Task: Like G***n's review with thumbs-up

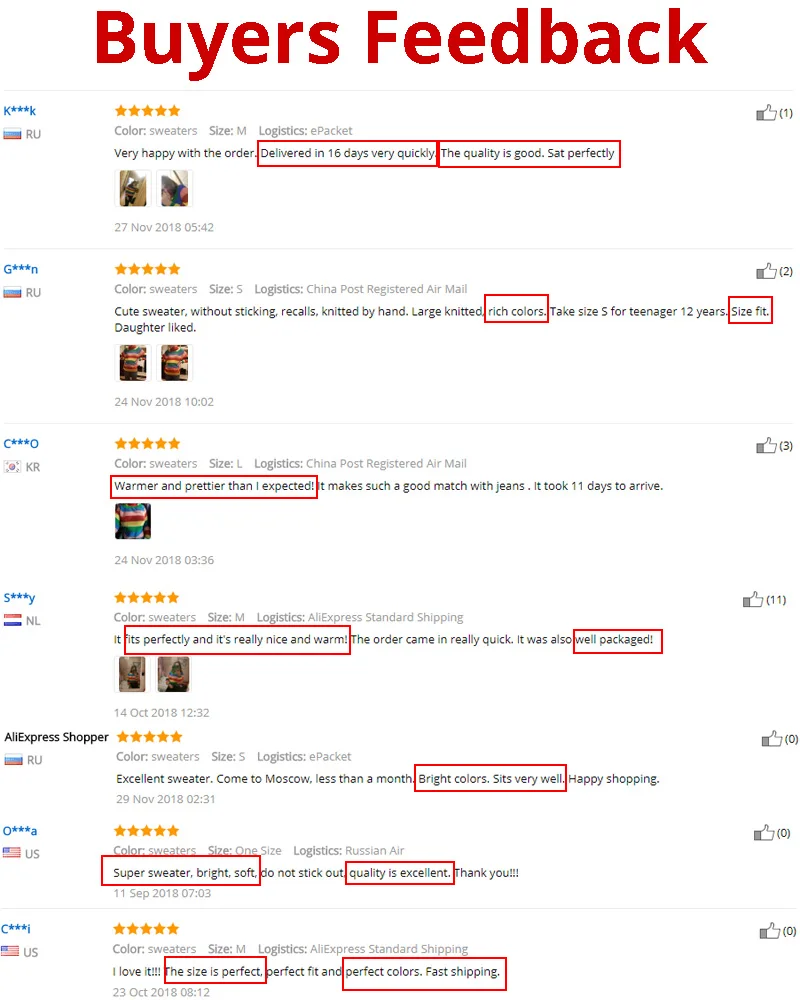Action: coord(766,271)
